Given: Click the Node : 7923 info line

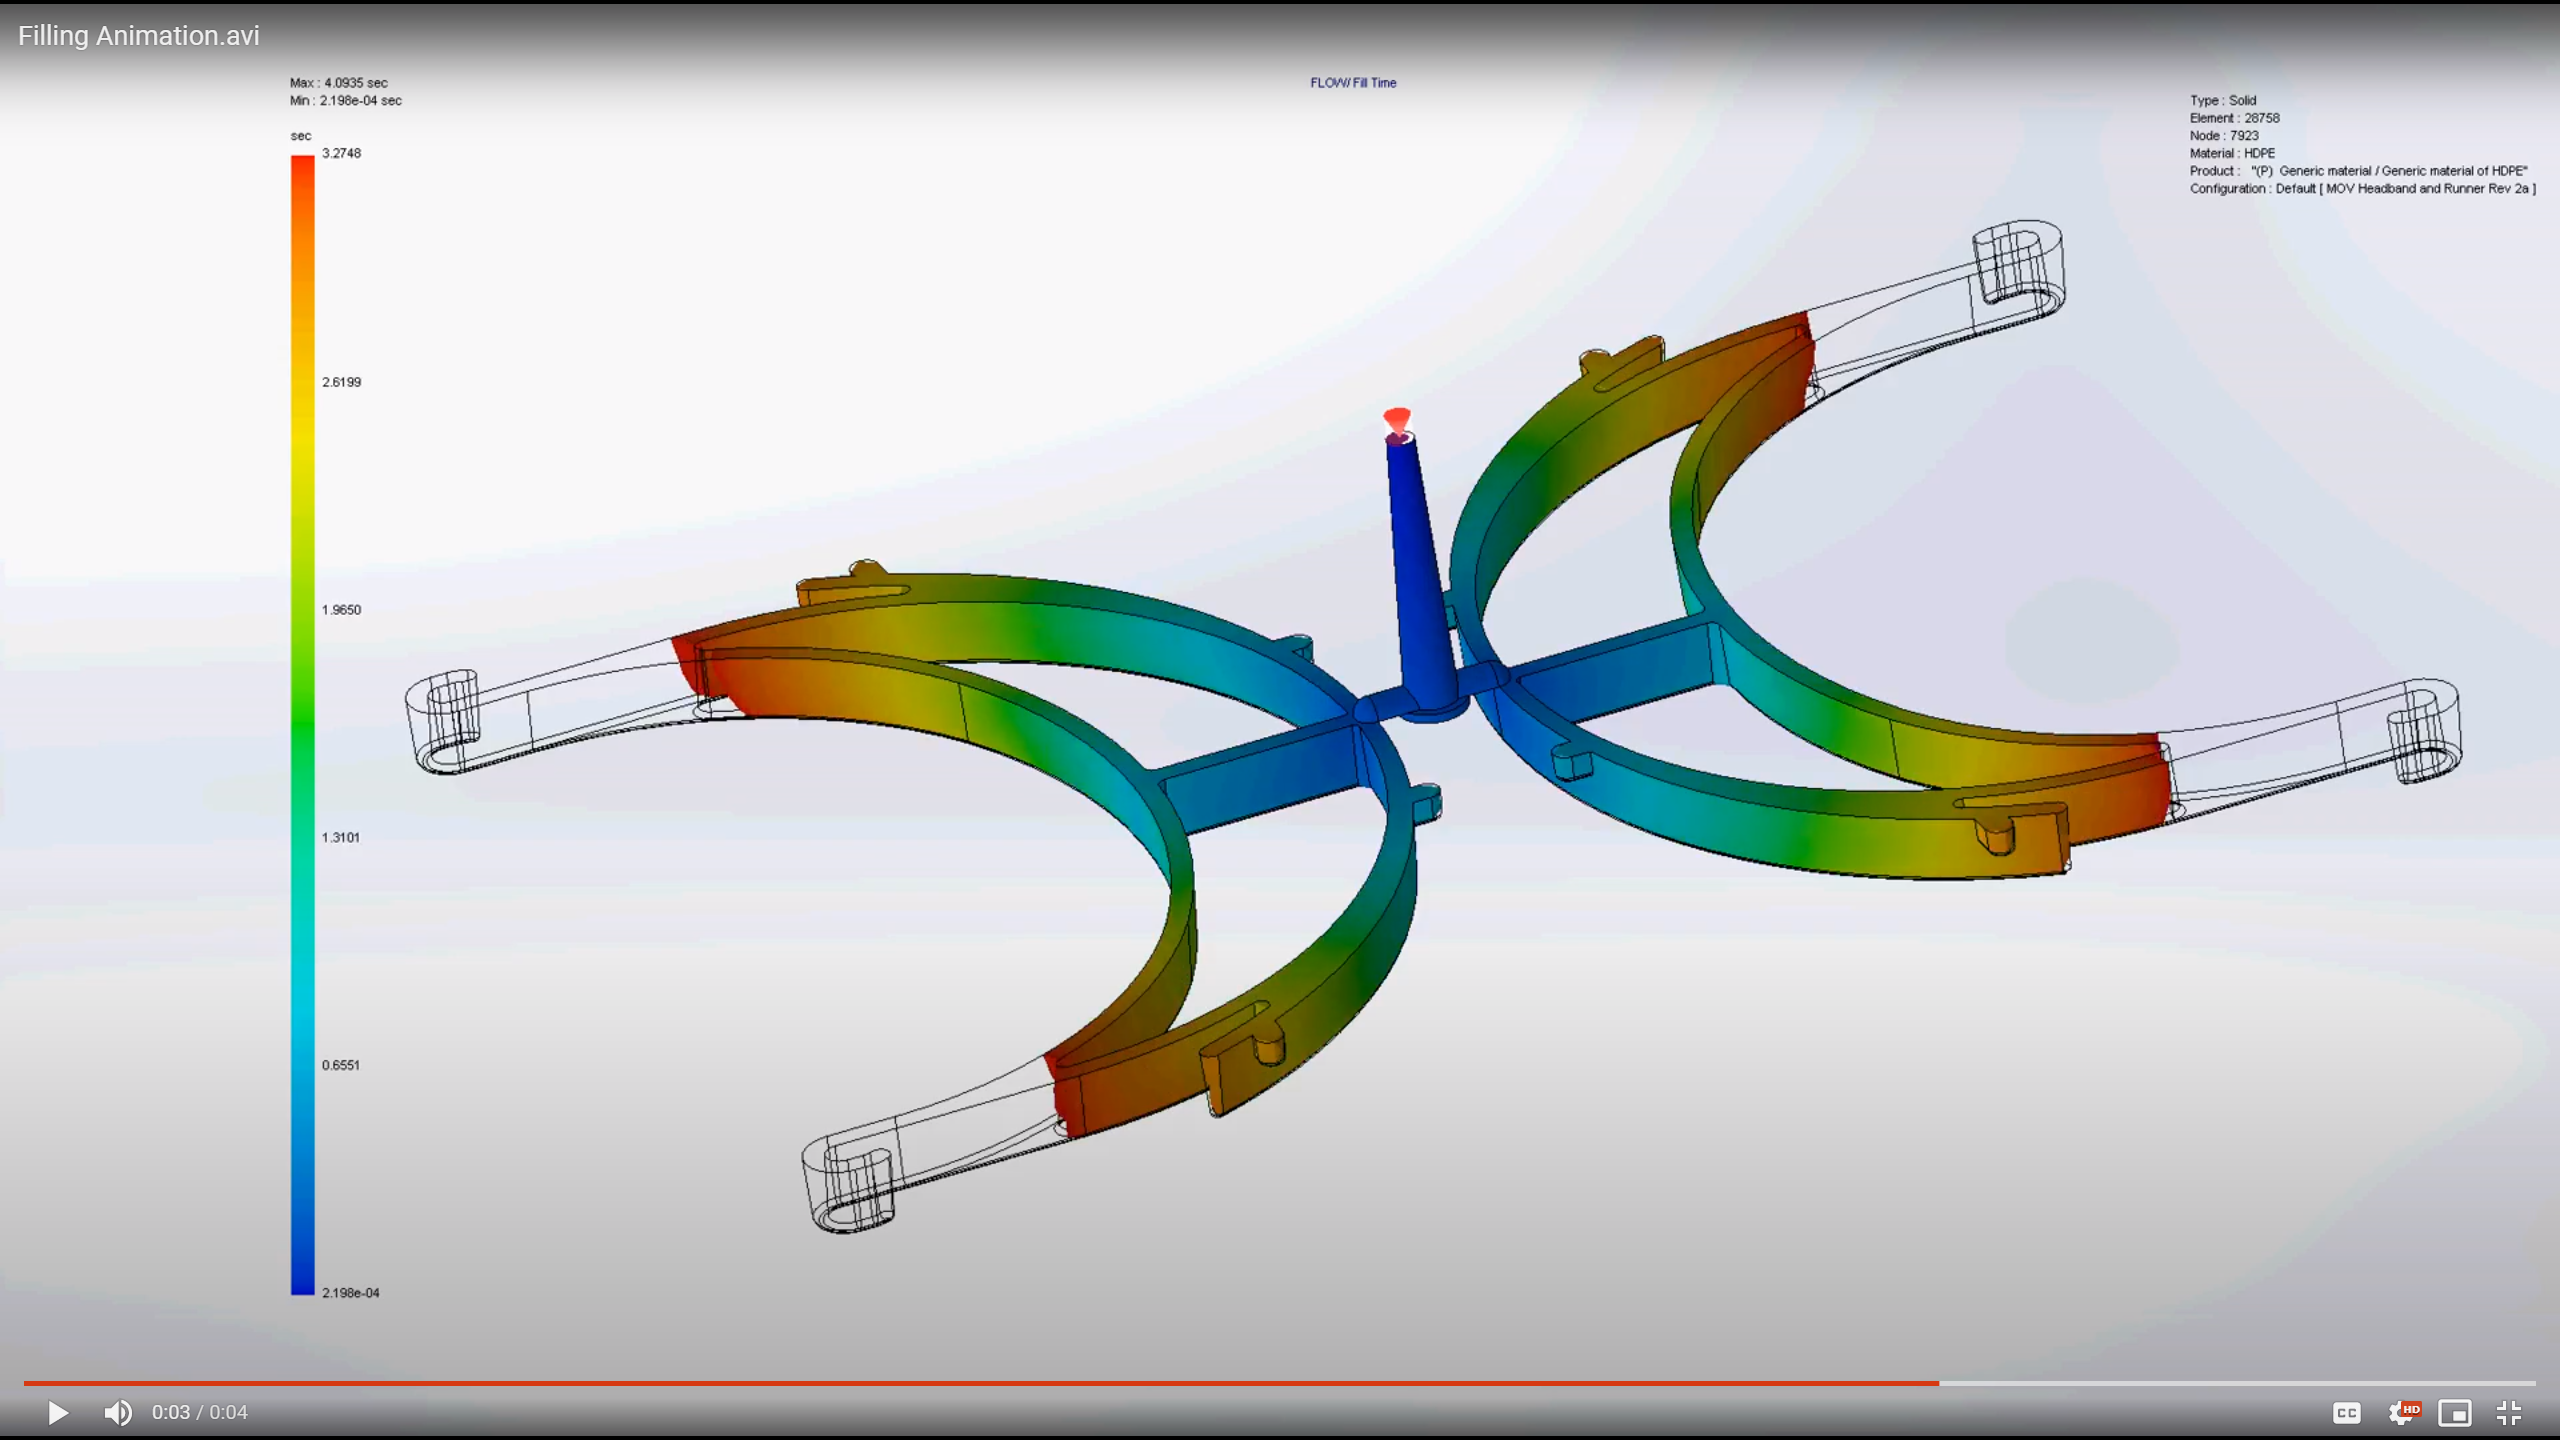Looking at the screenshot, I should [x=2224, y=136].
